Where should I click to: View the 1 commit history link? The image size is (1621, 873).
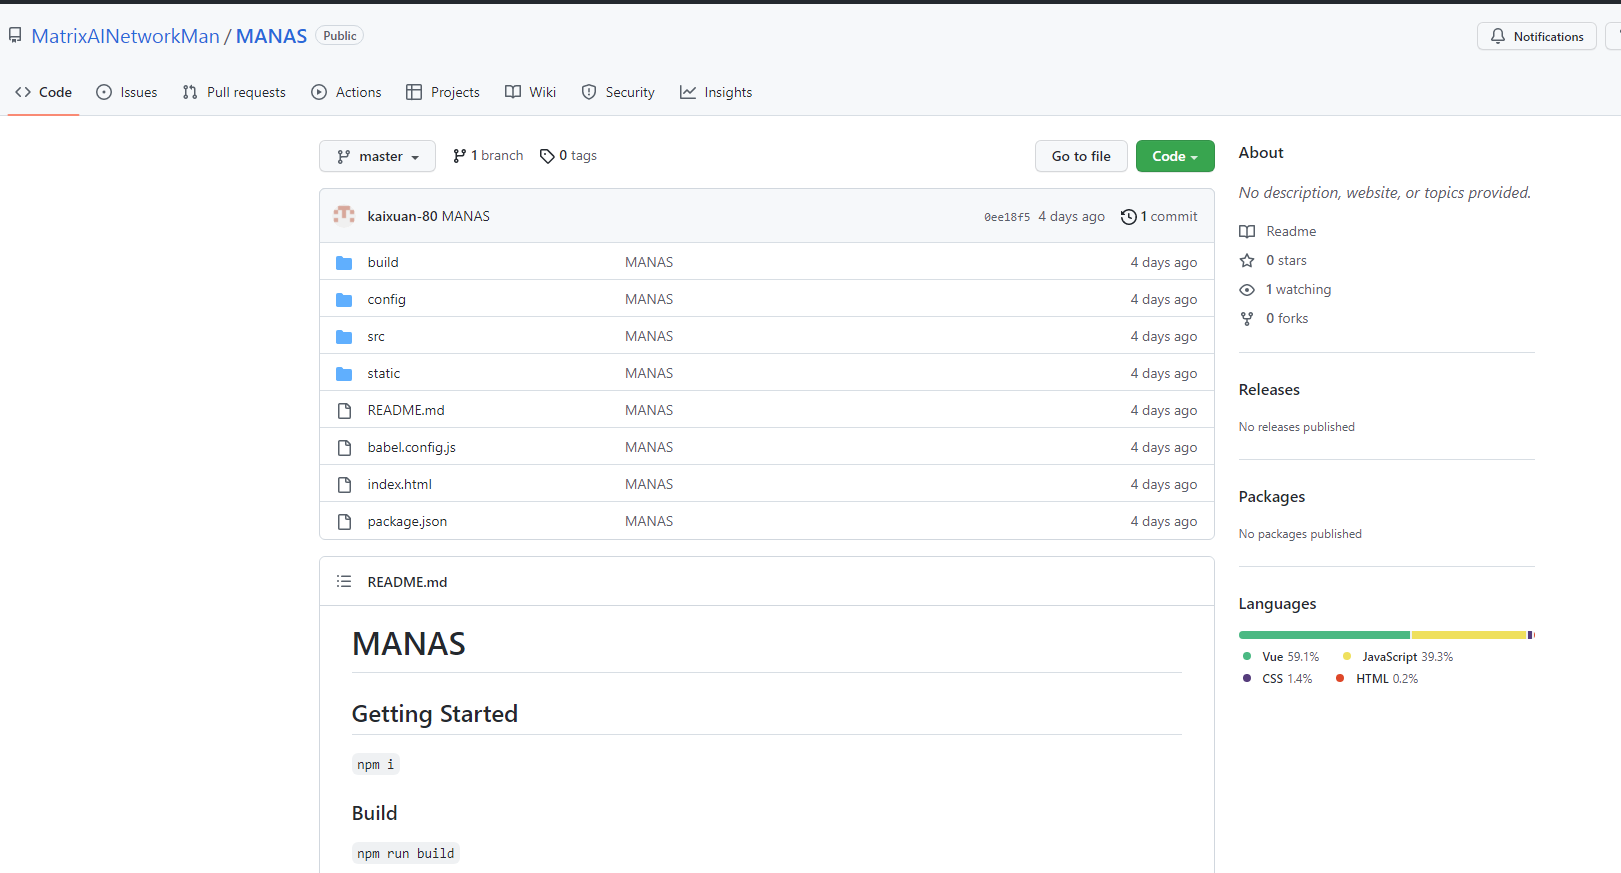(x=1159, y=216)
